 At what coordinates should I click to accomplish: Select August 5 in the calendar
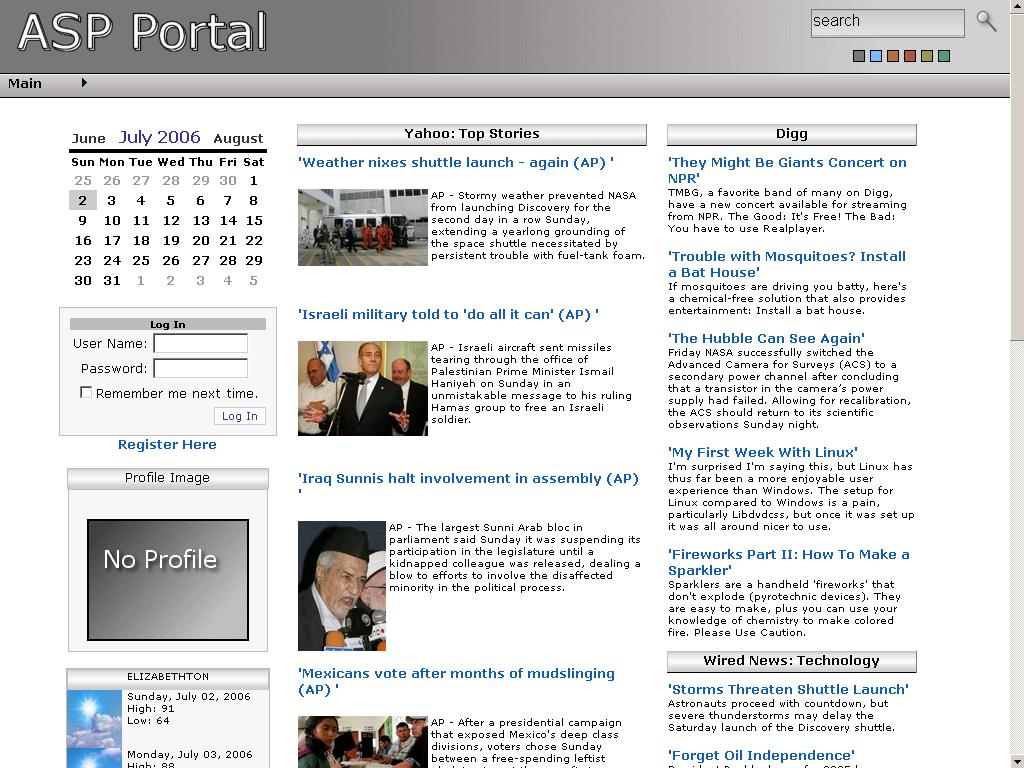tap(253, 280)
